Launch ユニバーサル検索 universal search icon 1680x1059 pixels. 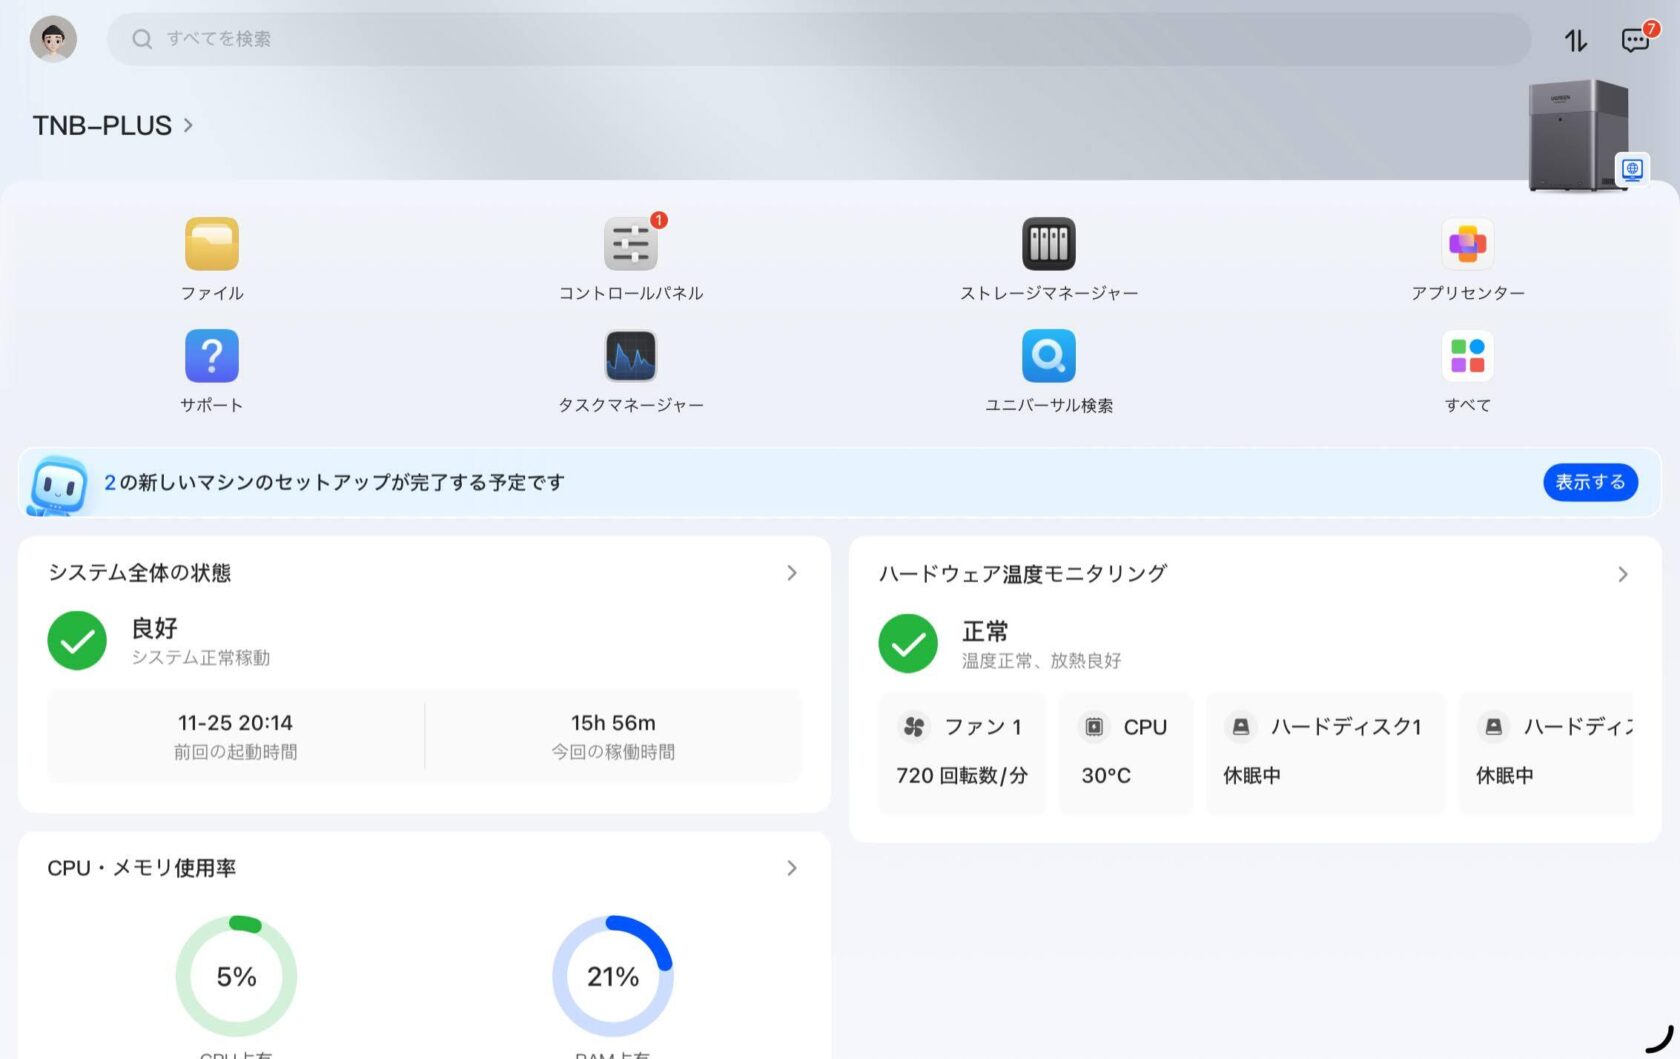pos(1048,357)
